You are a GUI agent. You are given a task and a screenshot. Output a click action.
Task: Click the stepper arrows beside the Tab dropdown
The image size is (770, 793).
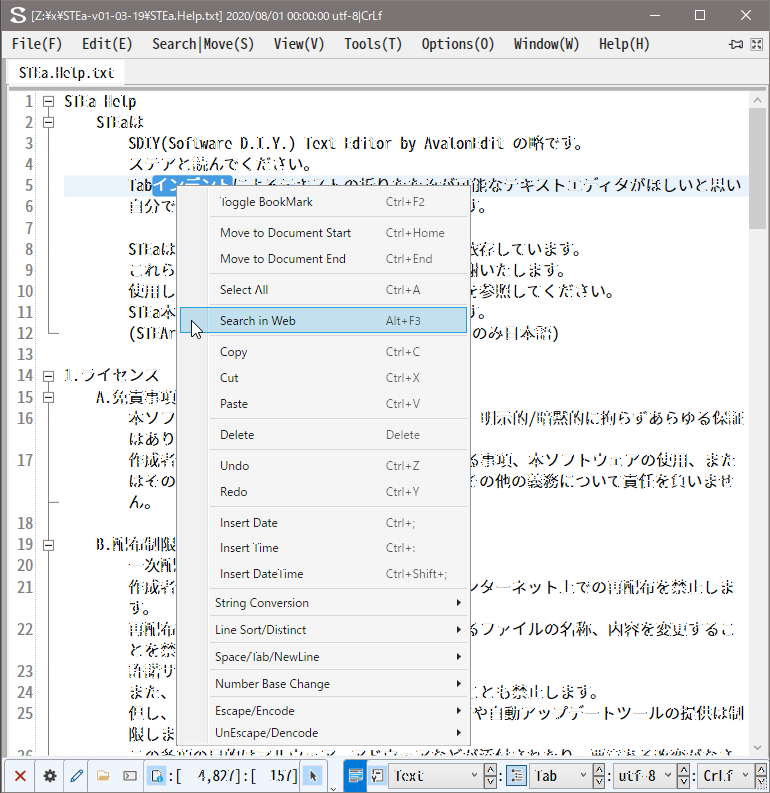(x=599, y=775)
